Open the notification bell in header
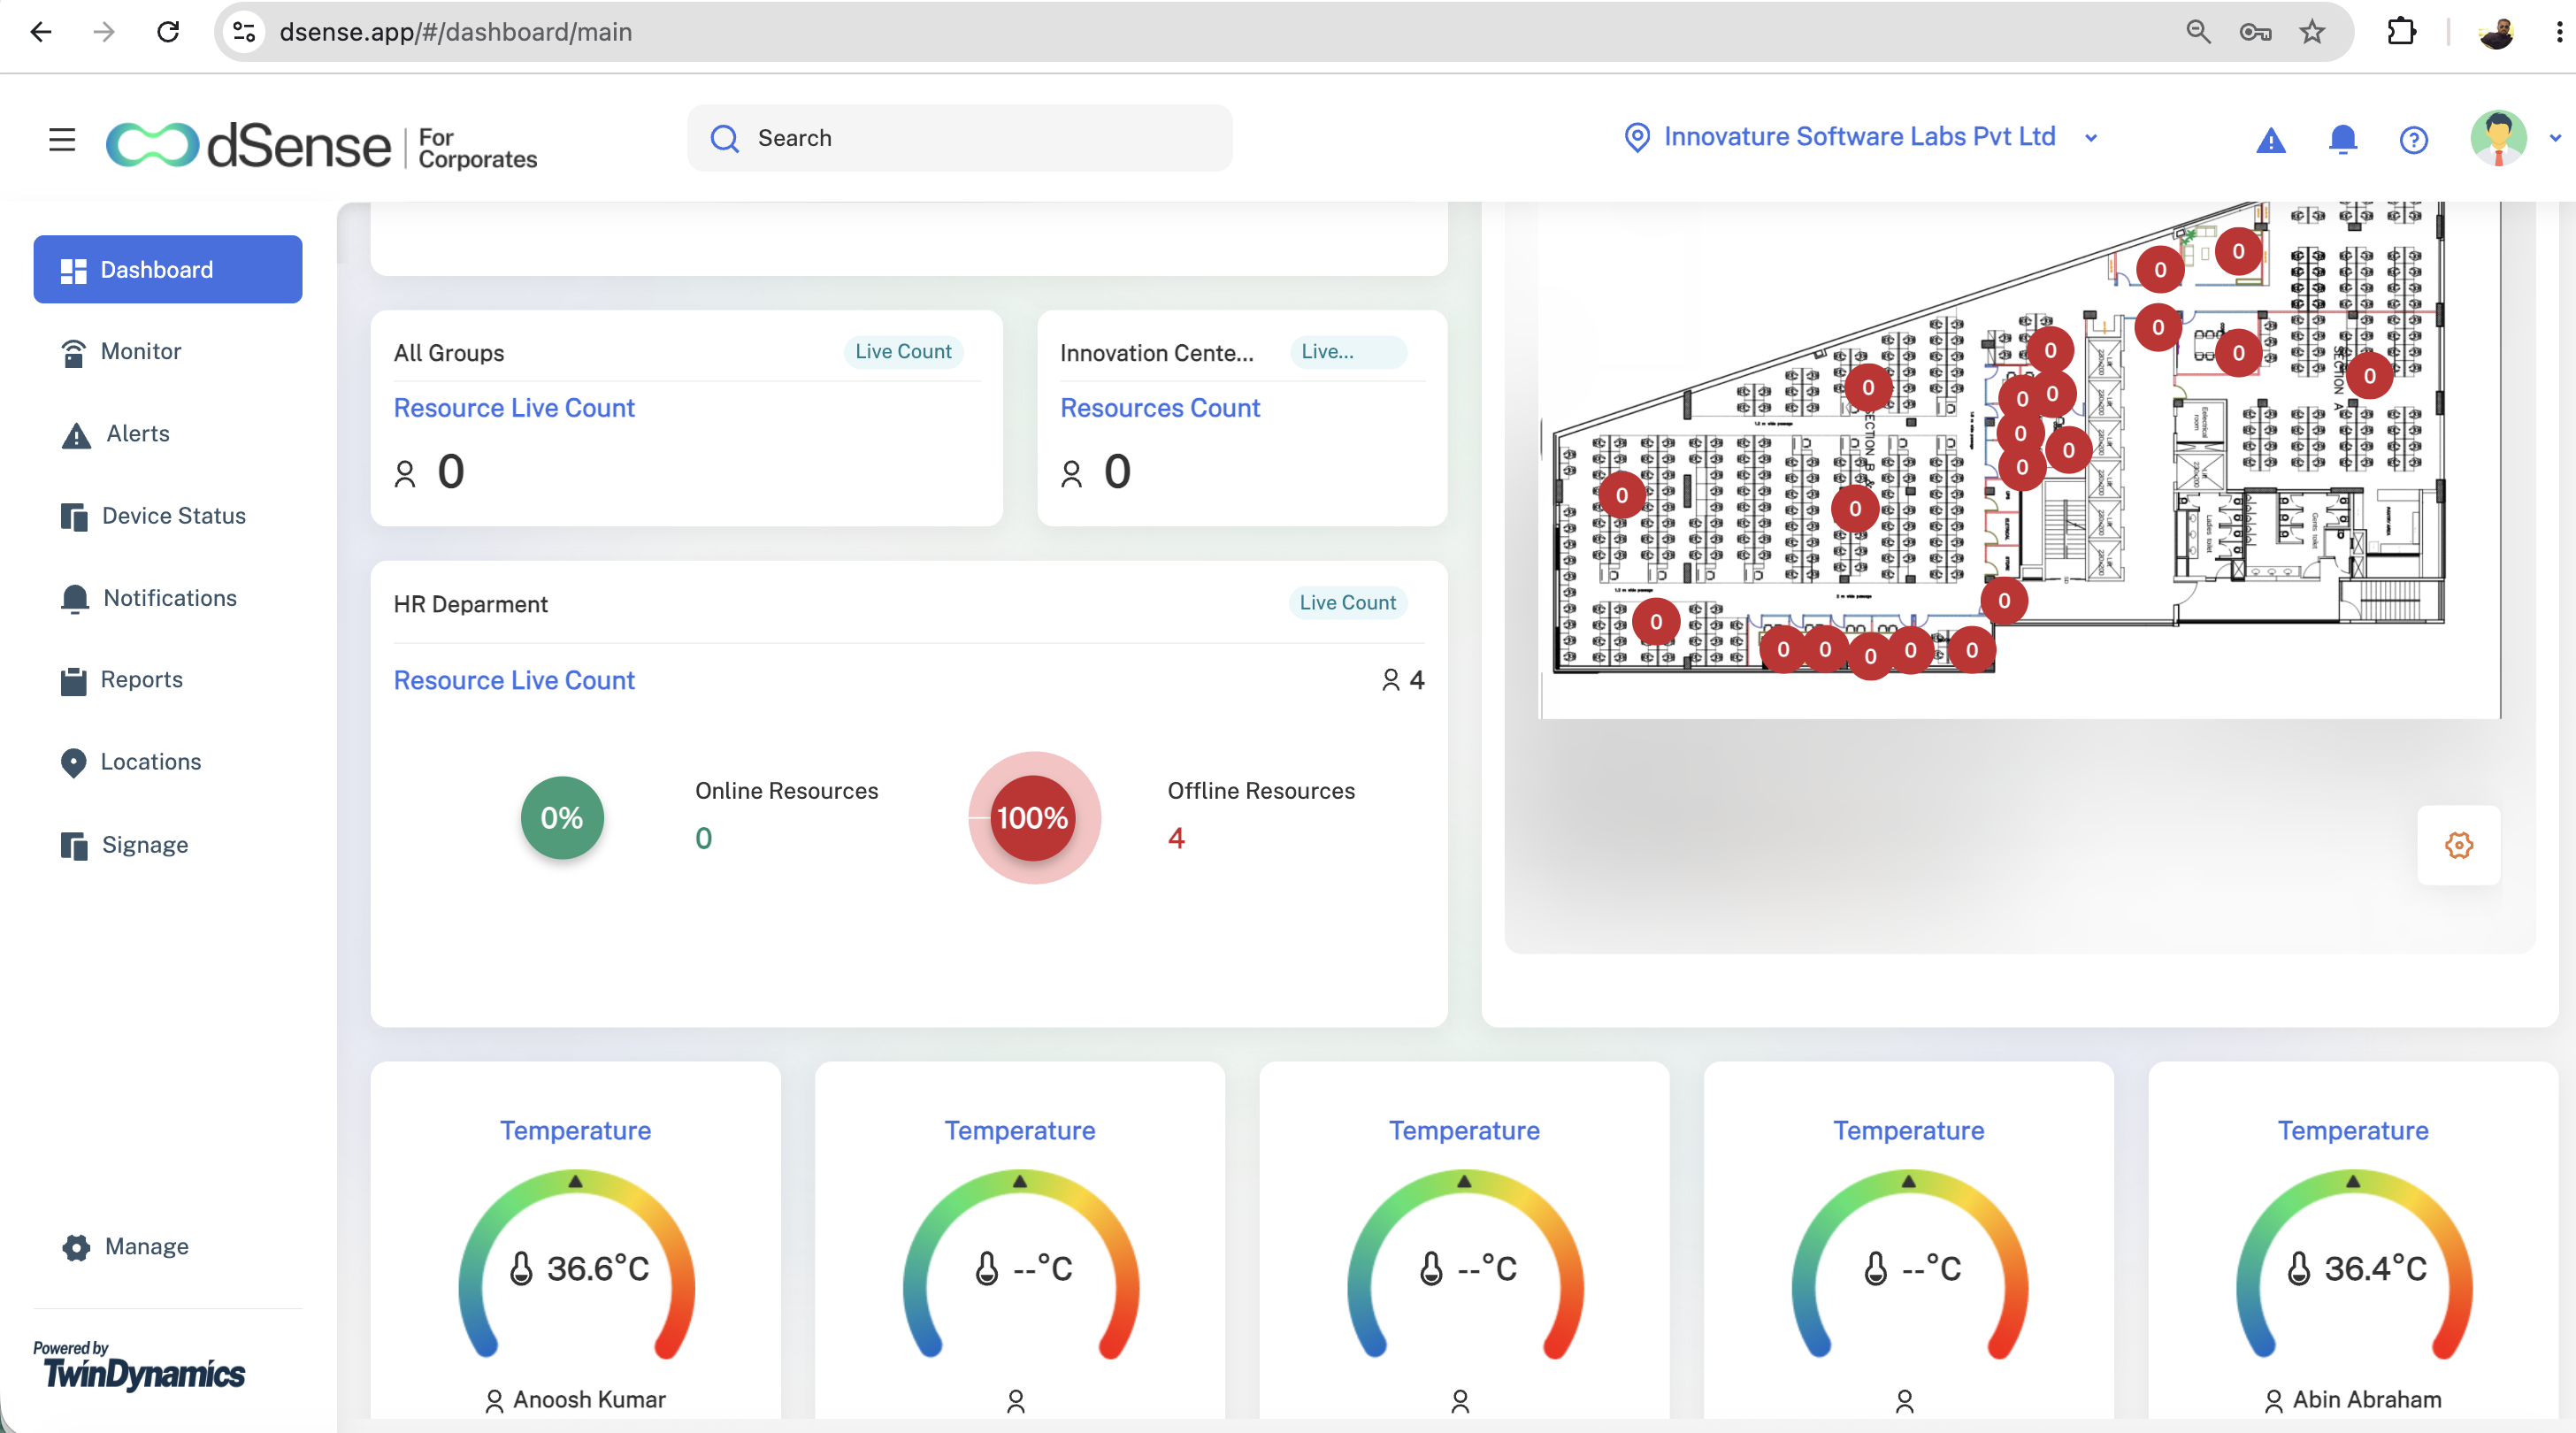Viewport: 2576px width, 1433px height. (x=2343, y=139)
